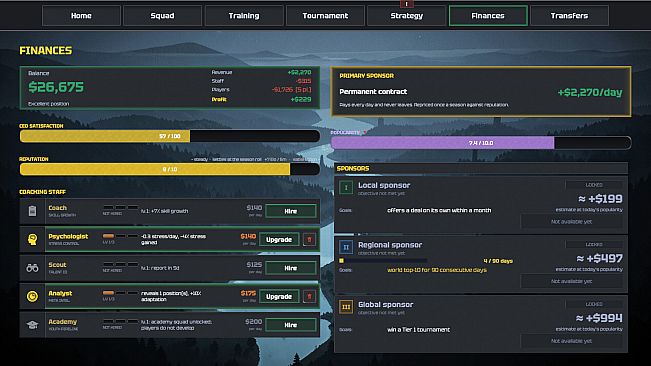
Task: Click the Profit row in balance panel
Action: click(x=261, y=100)
